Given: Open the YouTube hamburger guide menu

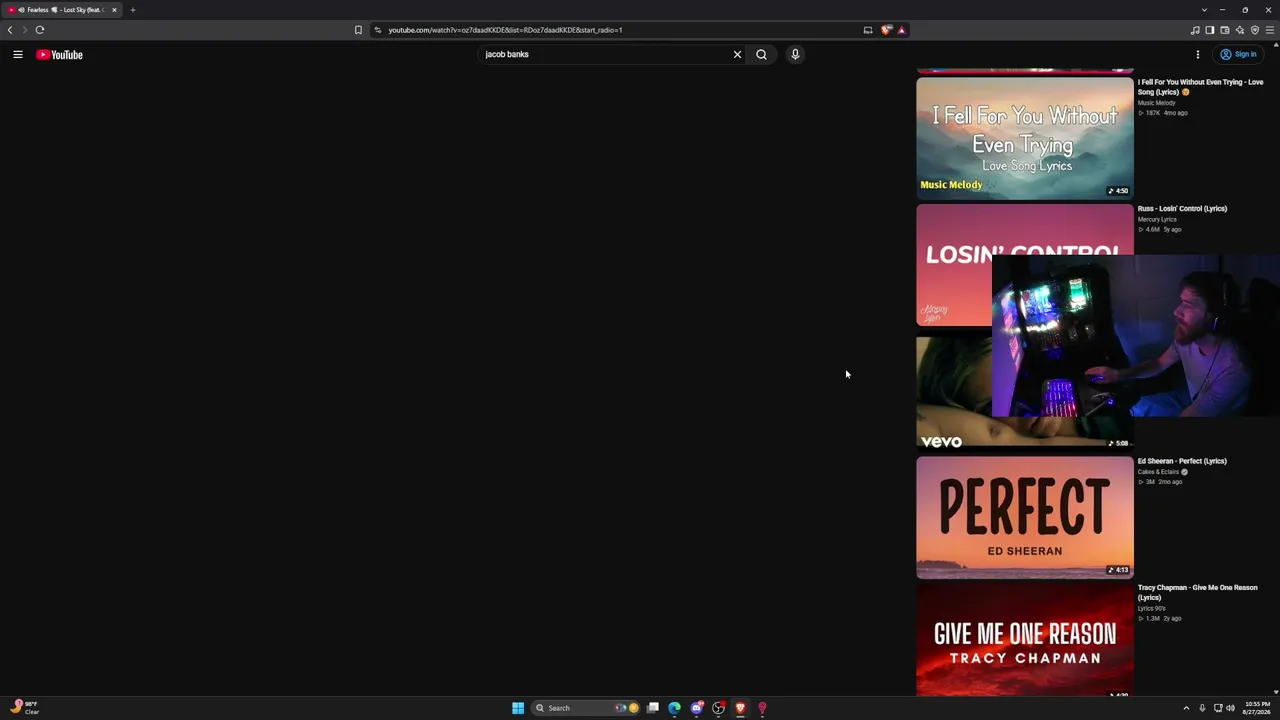Looking at the screenshot, I should tap(18, 55).
